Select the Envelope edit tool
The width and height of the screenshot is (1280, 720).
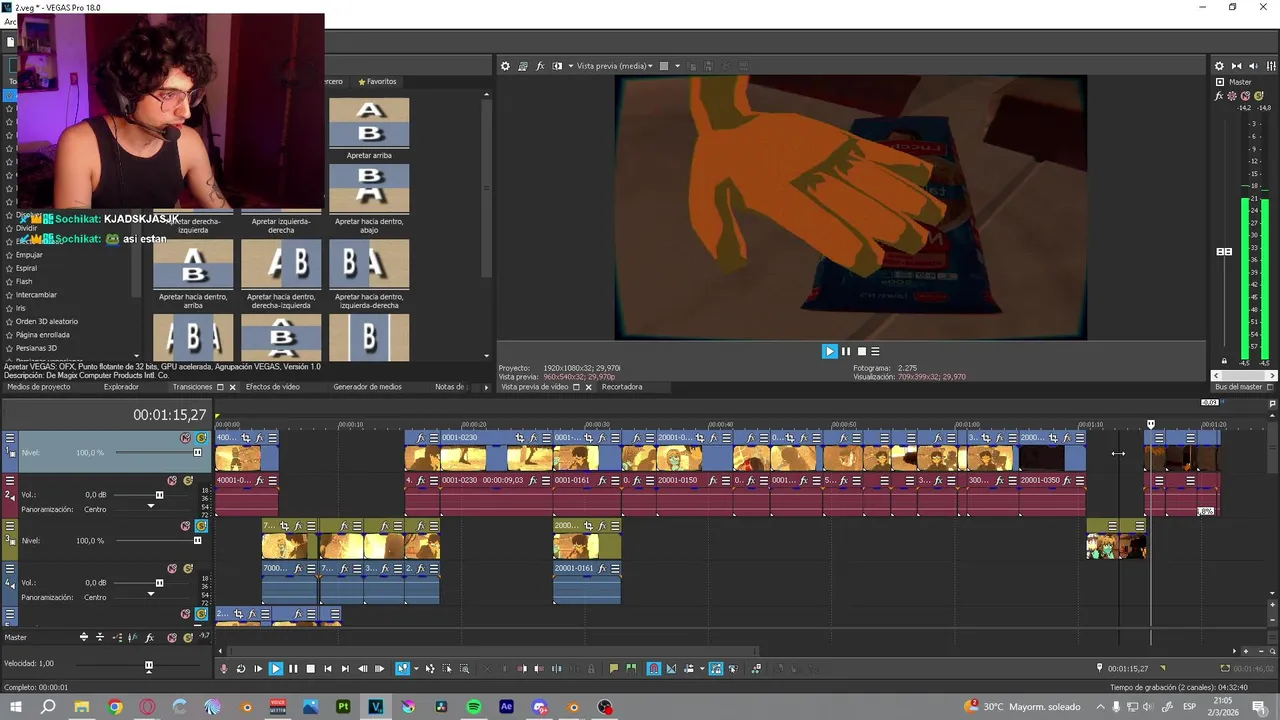[x=430, y=669]
